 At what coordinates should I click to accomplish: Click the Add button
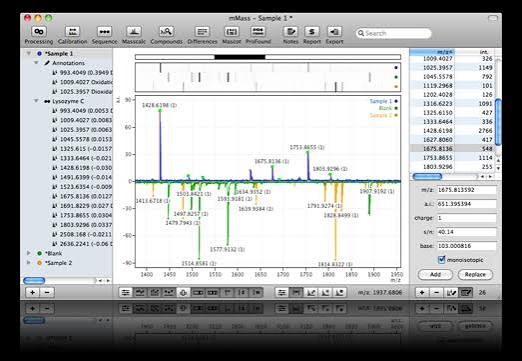(x=435, y=274)
